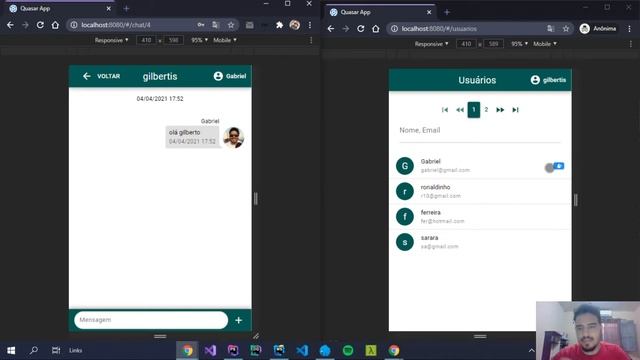Open Anônima profile in right browser
The width and height of the screenshot is (640, 360).
[x=598, y=29]
